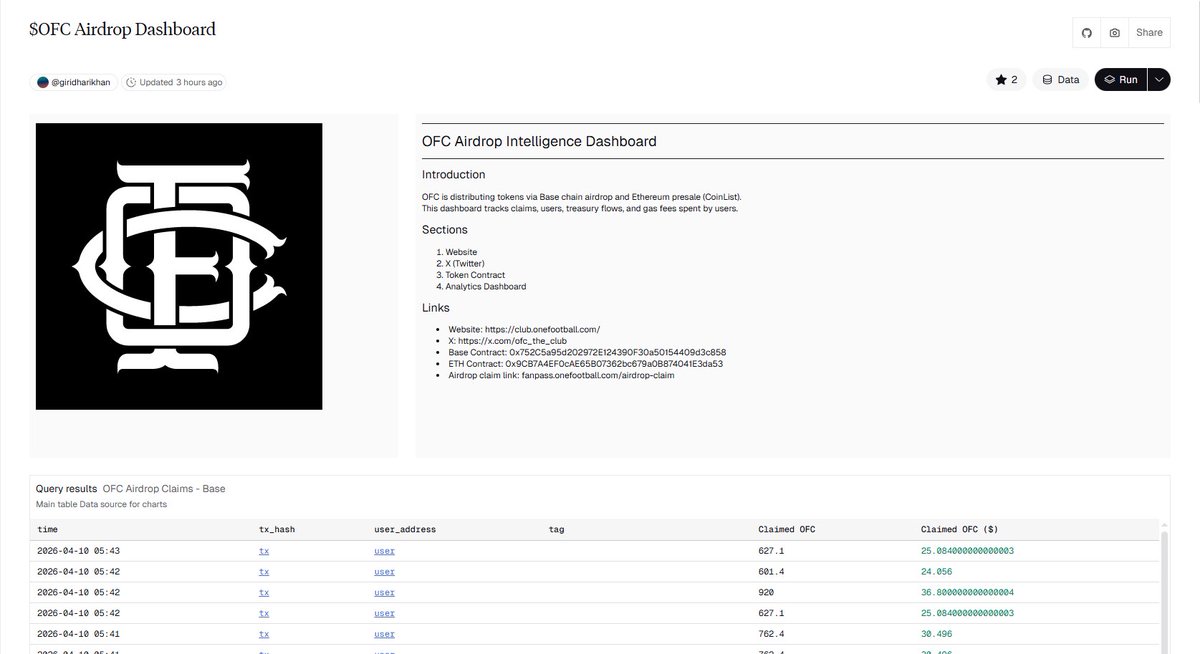Screen dimensions: 1200x654
Task: Click the table's vertical scrollbar
Action: pyautogui.click(x=1164, y=590)
